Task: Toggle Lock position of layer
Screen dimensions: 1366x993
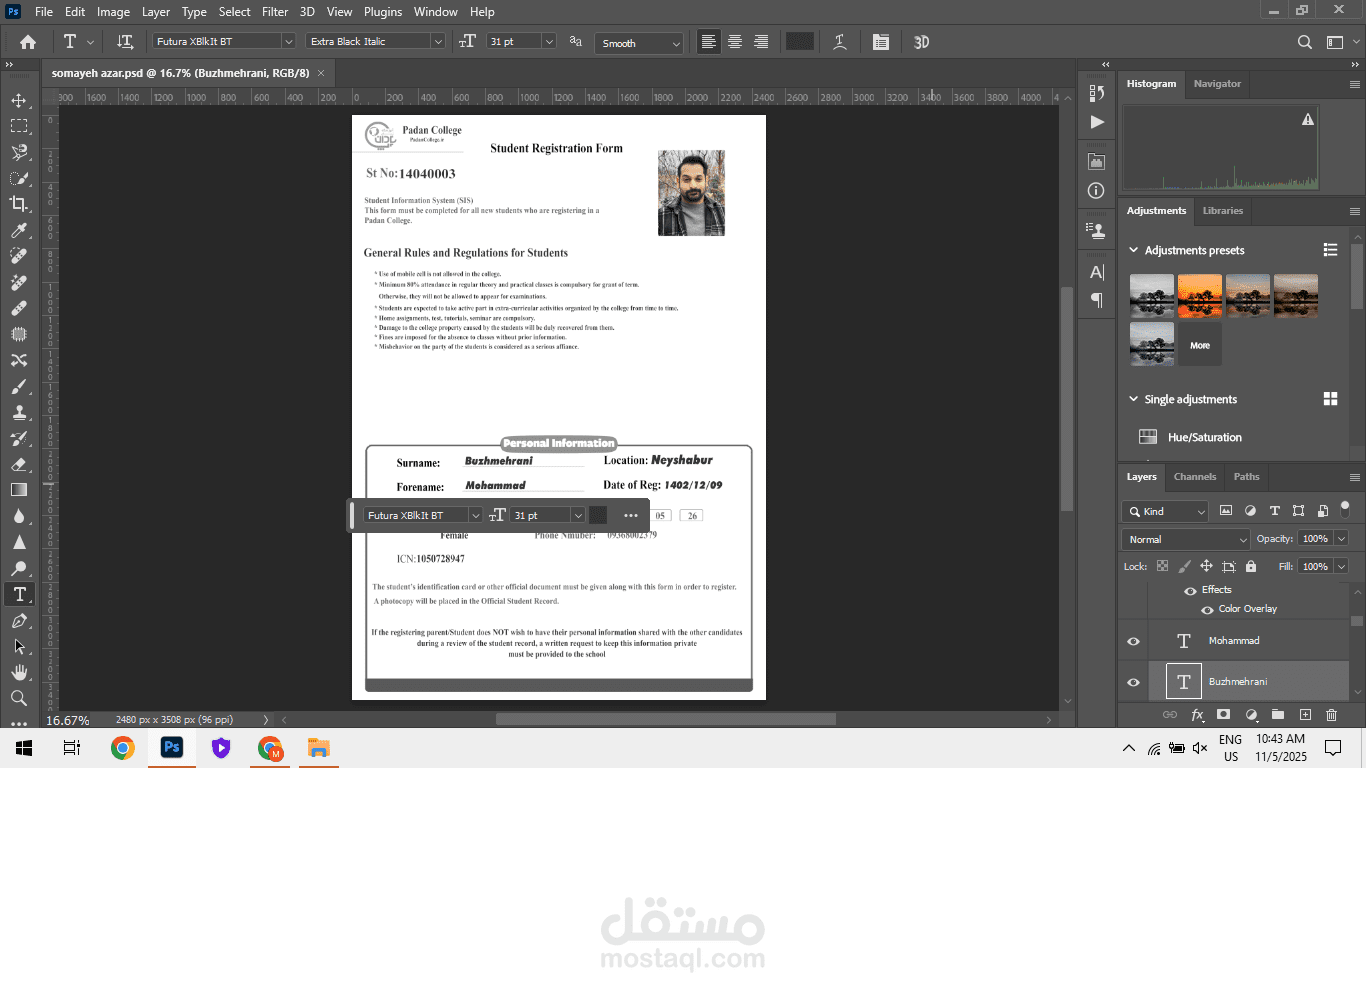Action: [x=1206, y=566]
